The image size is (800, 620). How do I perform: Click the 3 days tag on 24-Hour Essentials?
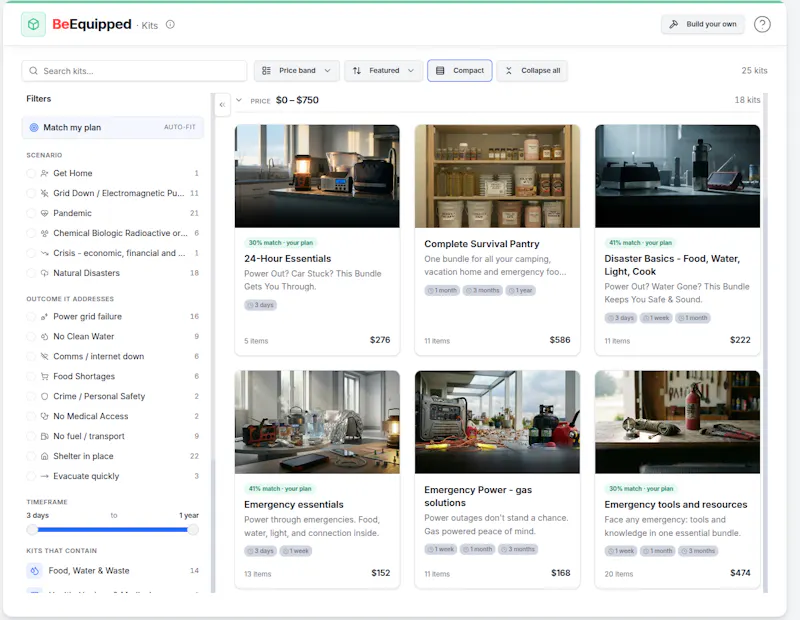(260, 305)
